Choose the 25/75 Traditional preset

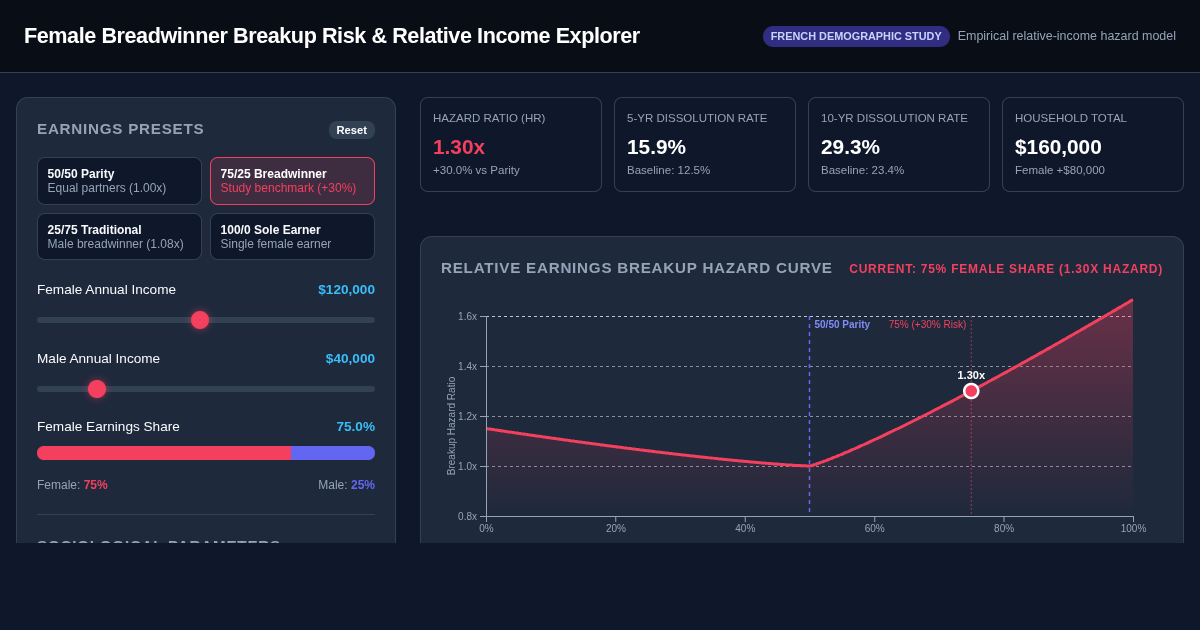tap(119, 237)
